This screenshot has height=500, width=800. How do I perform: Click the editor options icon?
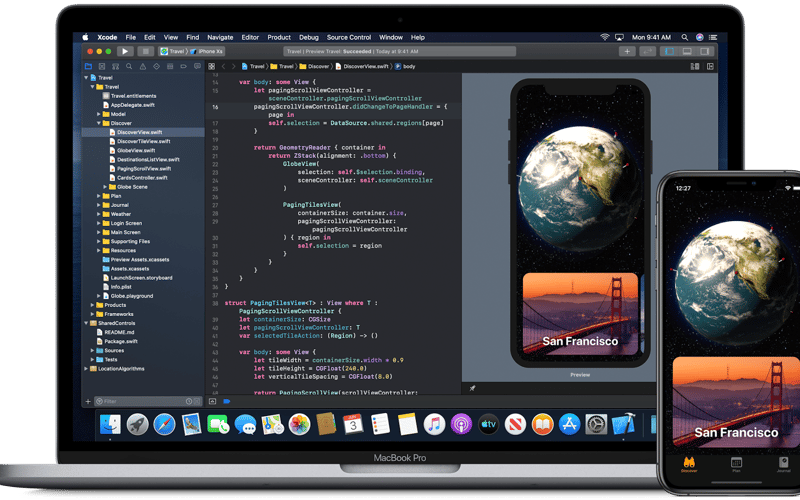click(695, 66)
